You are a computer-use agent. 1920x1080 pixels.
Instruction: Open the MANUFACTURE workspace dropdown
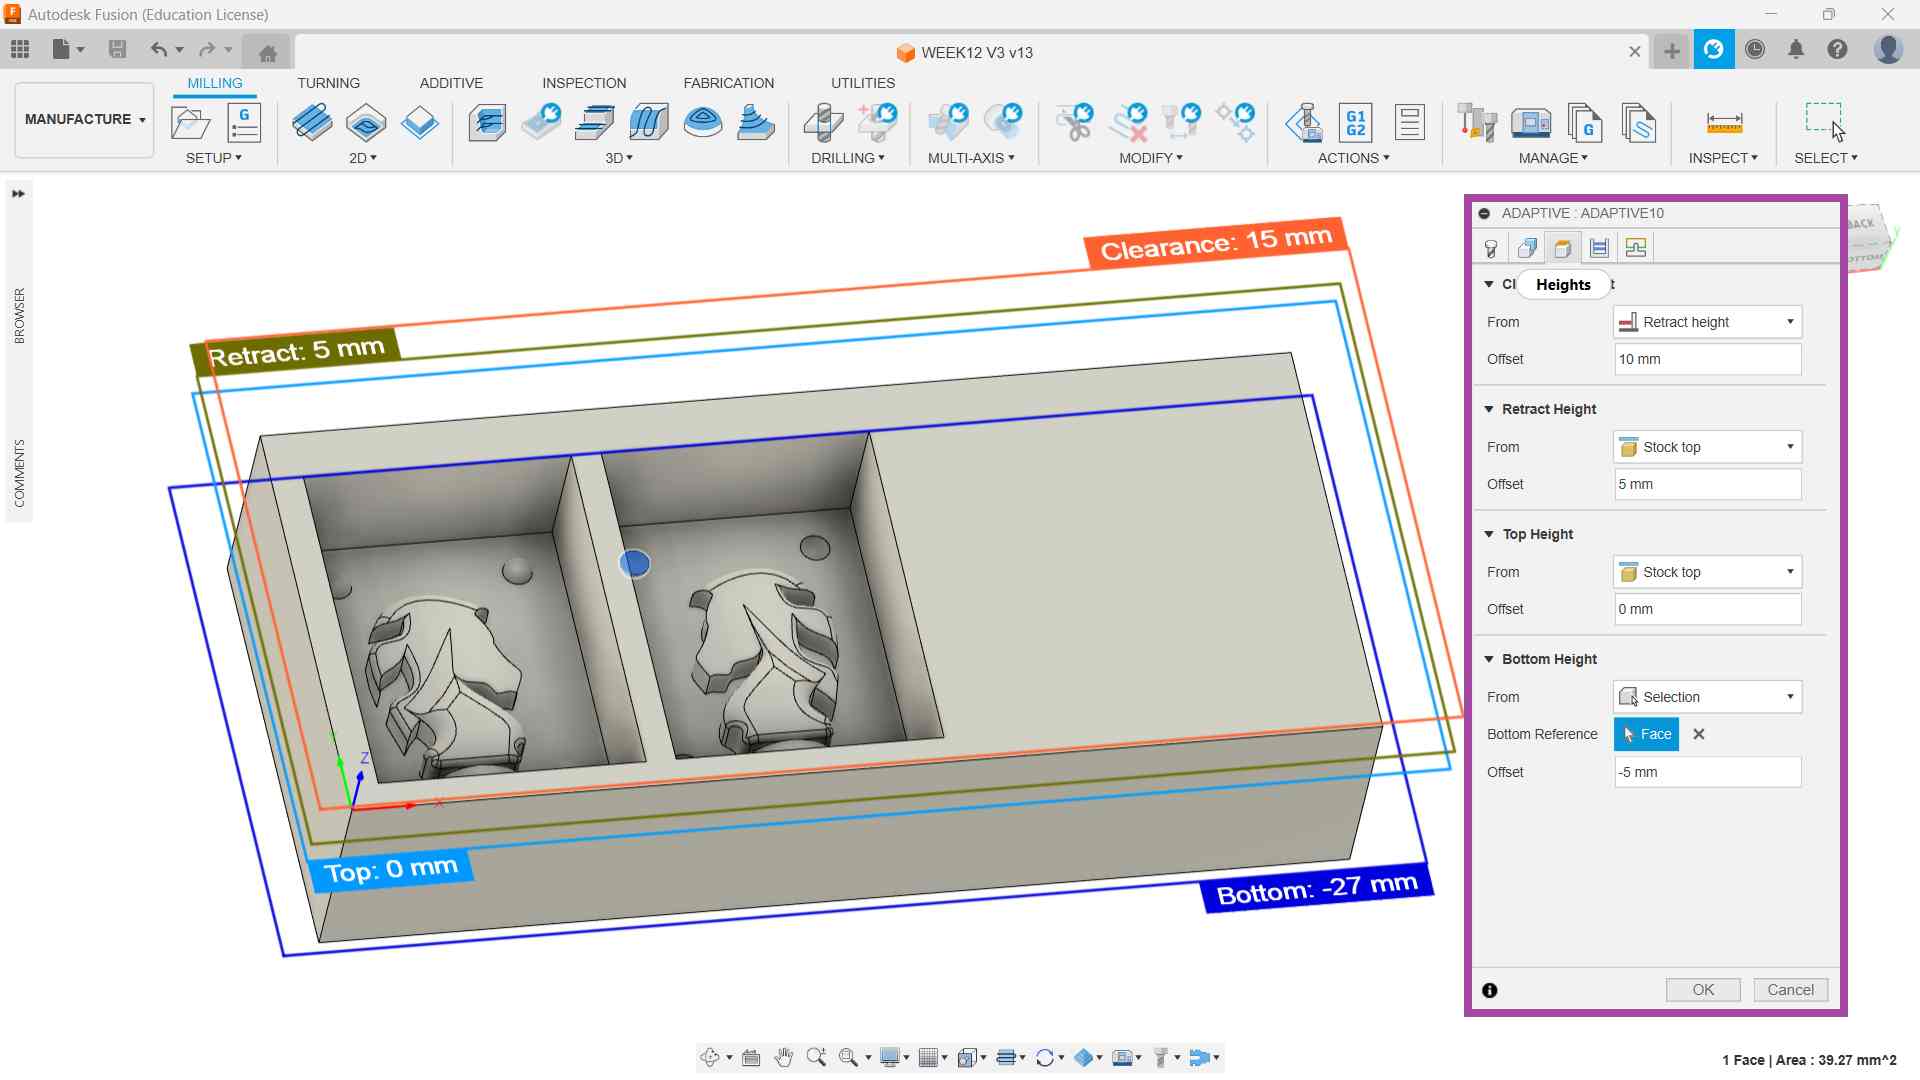(x=85, y=119)
